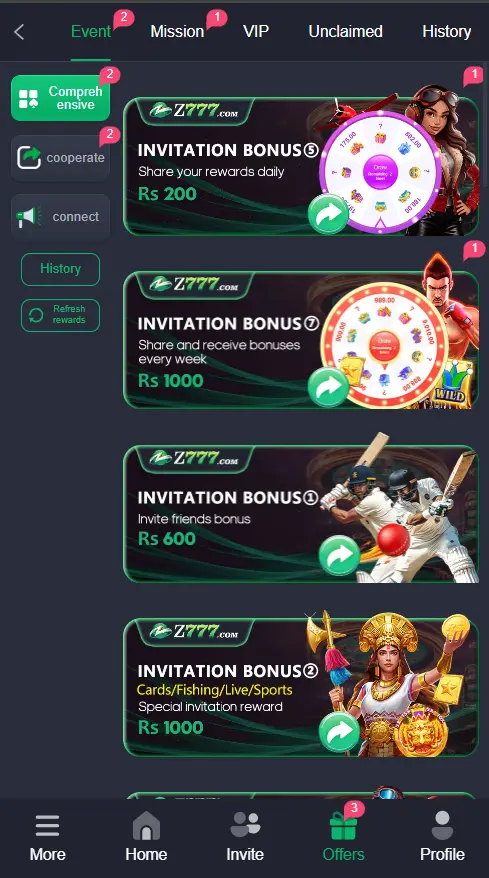Click share arrow on Invitation Bonus 7
Screen dimensions: 489x878
click(328, 387)
